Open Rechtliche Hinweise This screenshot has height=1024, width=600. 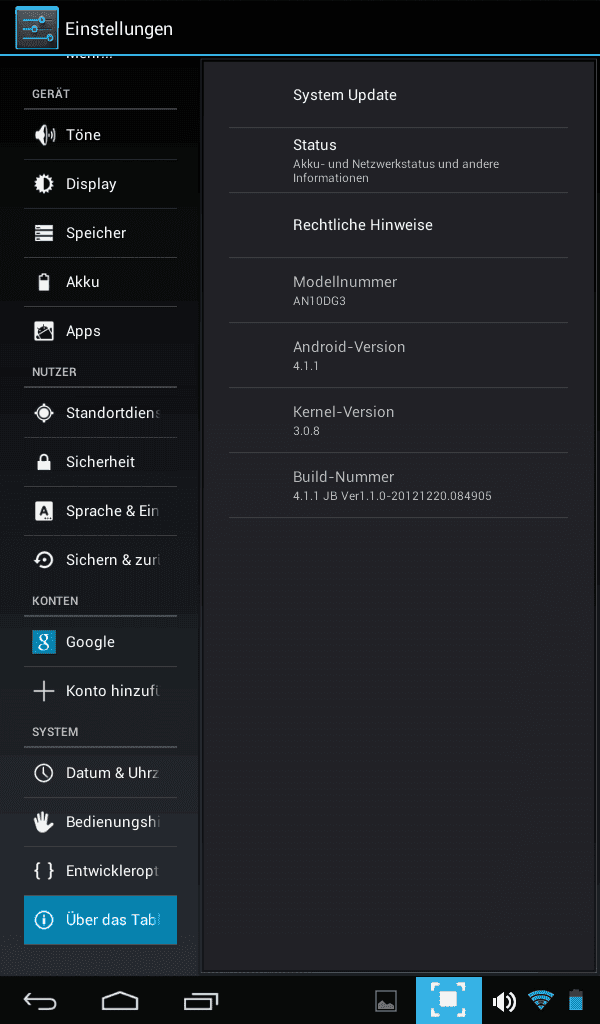(398, 225)
